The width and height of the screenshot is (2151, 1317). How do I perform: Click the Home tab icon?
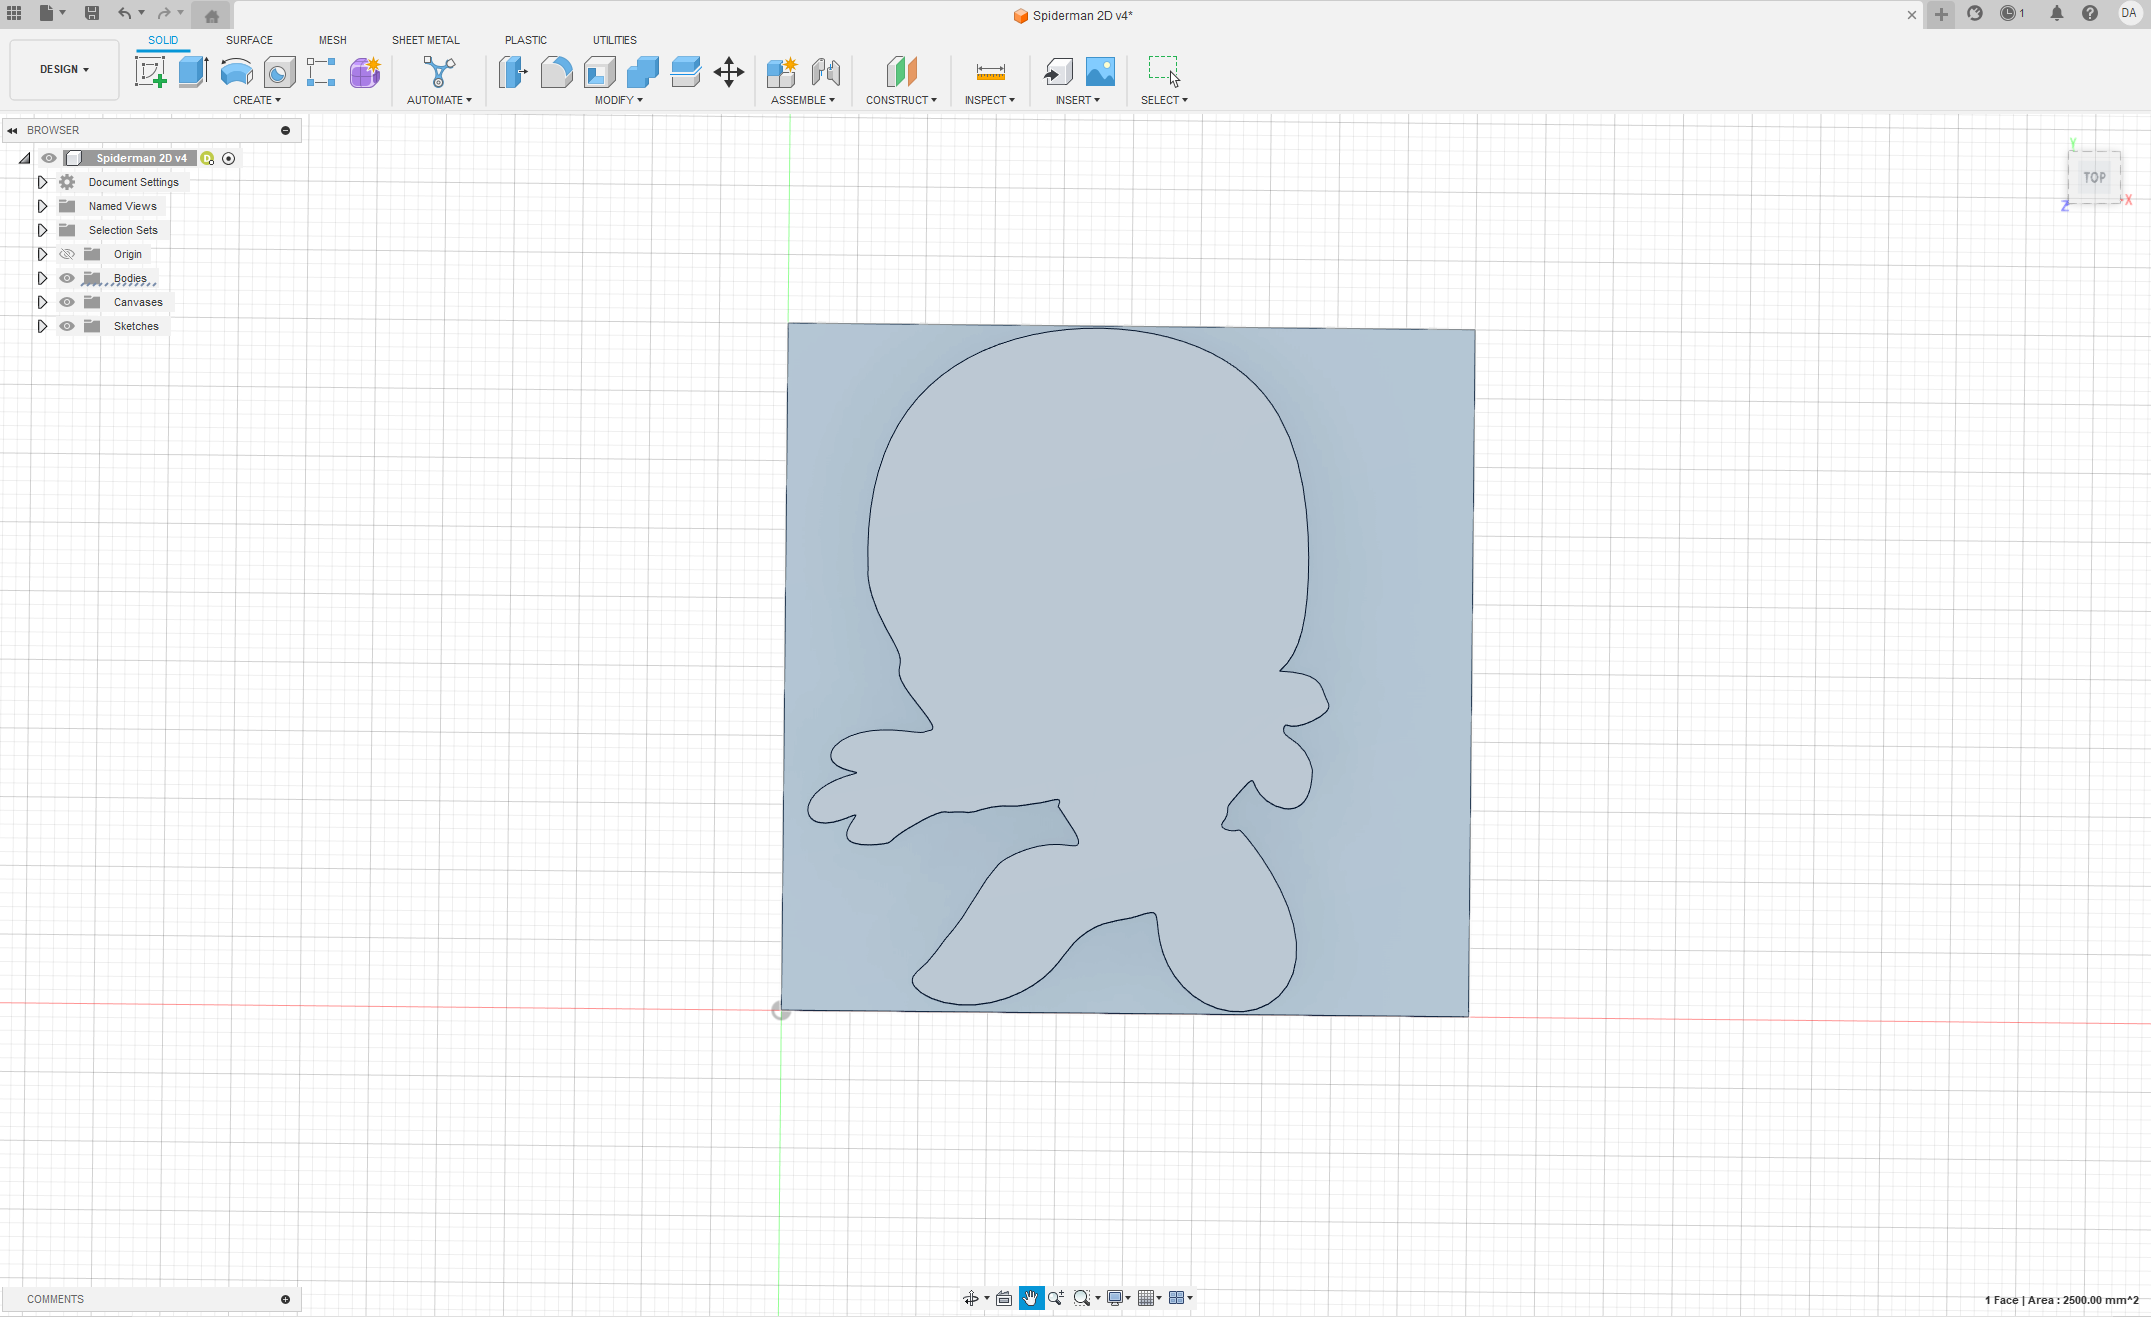click(x=211, y=15)
